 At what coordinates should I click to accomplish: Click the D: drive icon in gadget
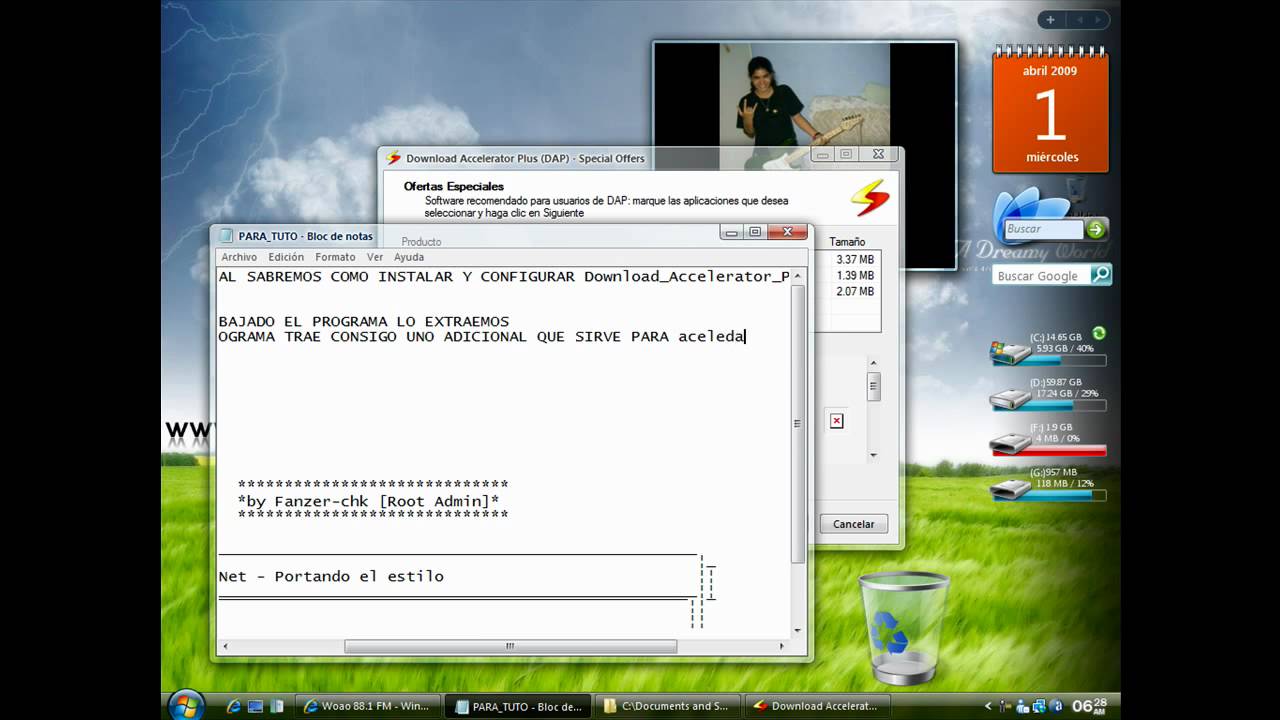pos(1009,399)
